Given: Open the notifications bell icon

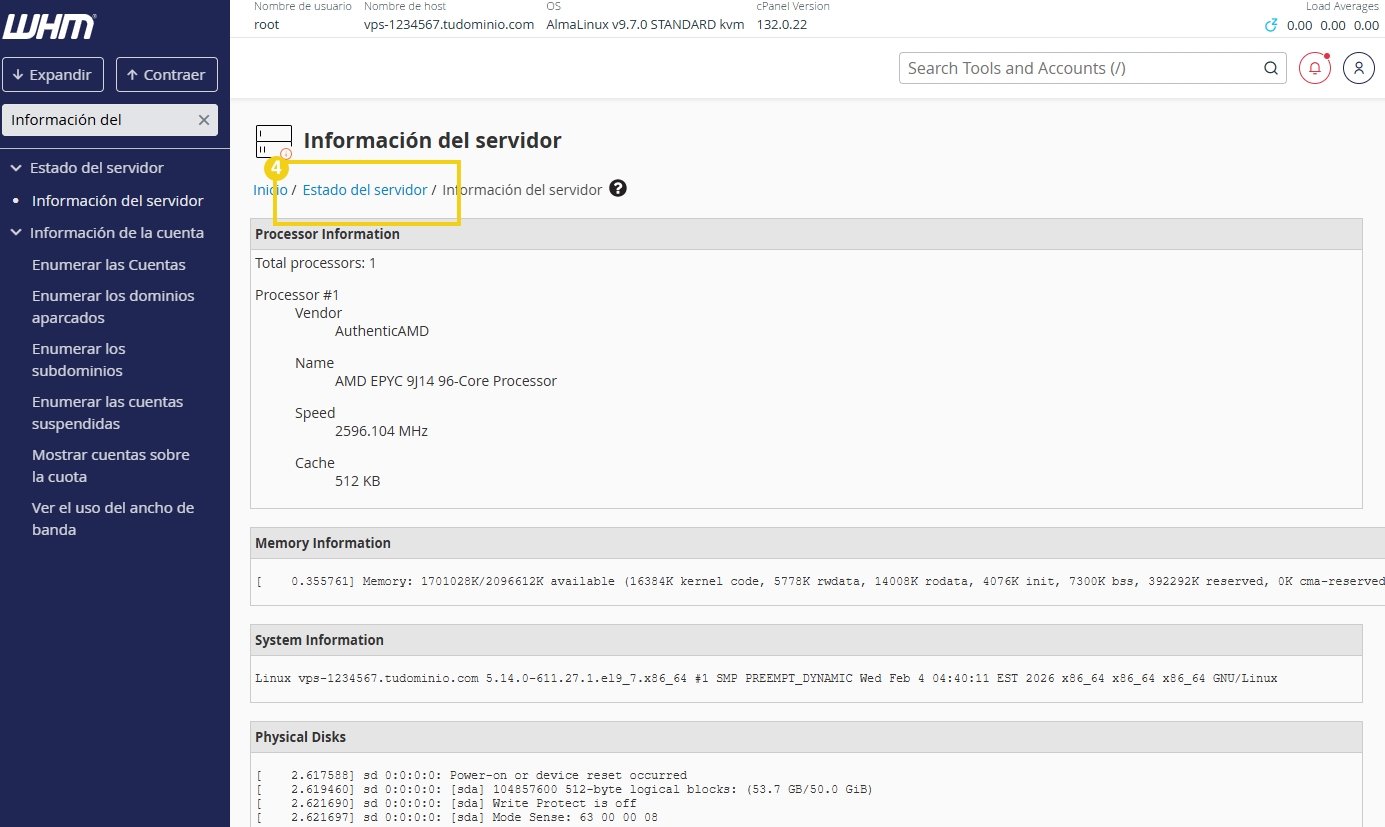Looking at the screenshot, I should click(1314, 68).
